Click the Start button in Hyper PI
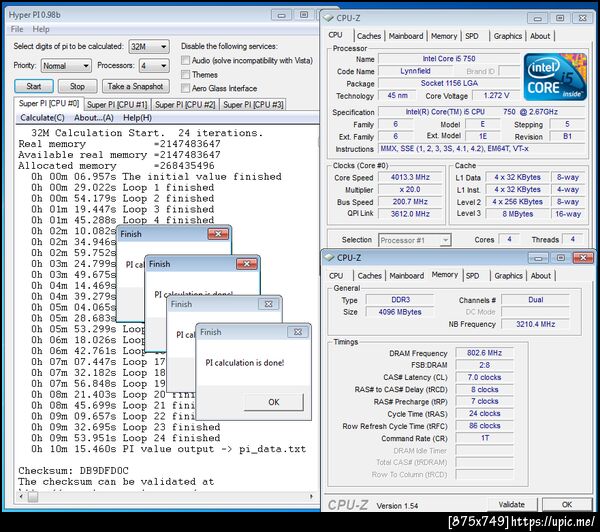 pos(34,86)
